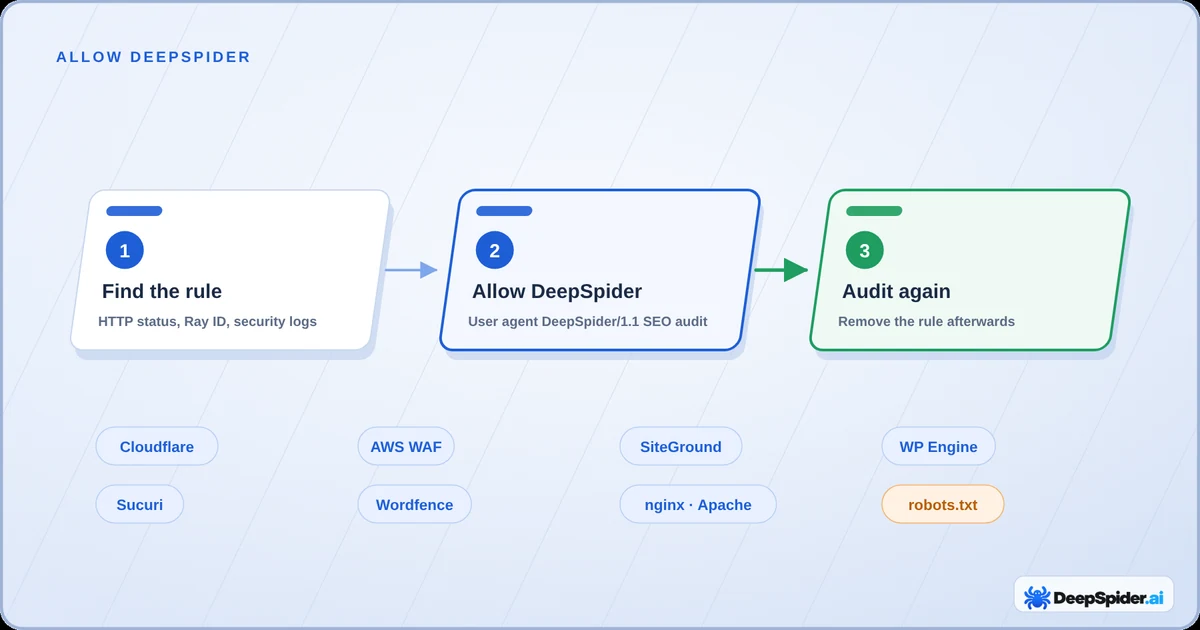Click the DeepSpider spider logo icon

[x=1038, y=598]
